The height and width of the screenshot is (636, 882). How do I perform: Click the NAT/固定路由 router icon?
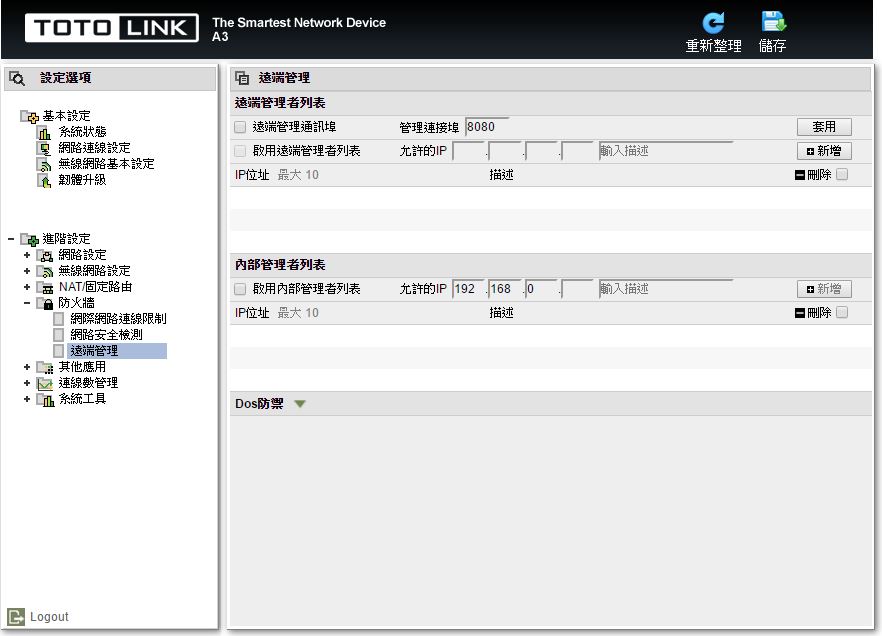[45, 287]
